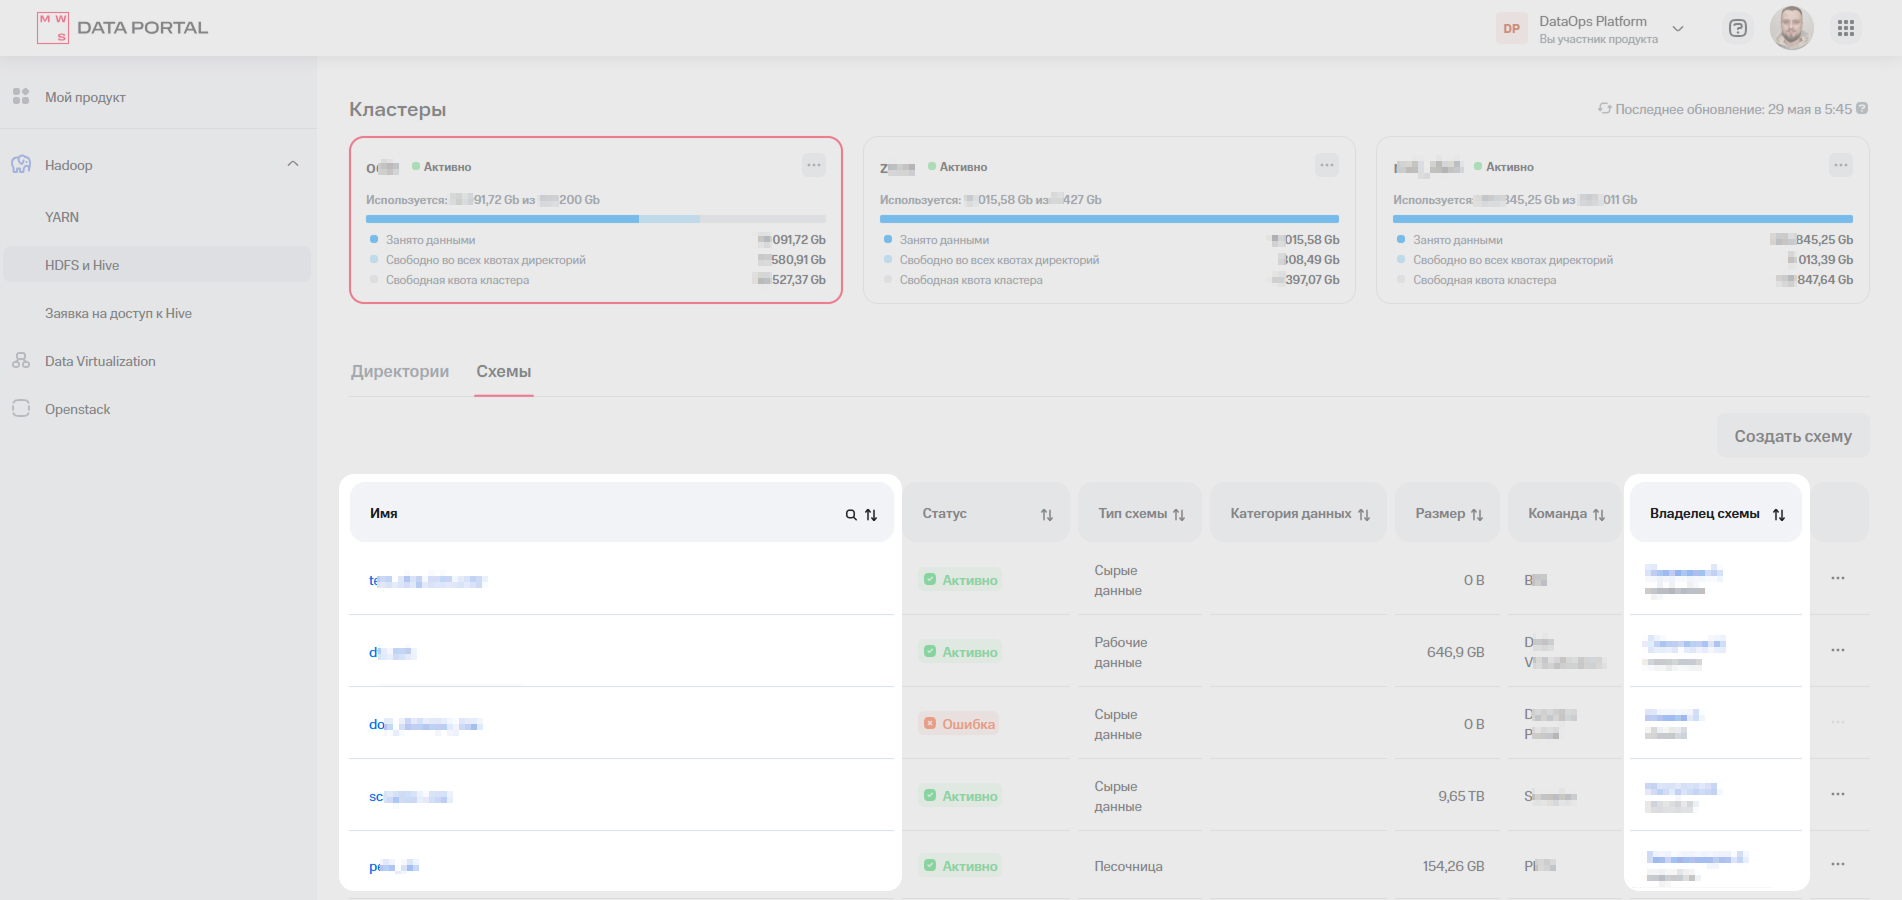The width and height of the screenshot is (1902, 900).
Task: Go to YARN in the sidebar
Action: (62, 217)
